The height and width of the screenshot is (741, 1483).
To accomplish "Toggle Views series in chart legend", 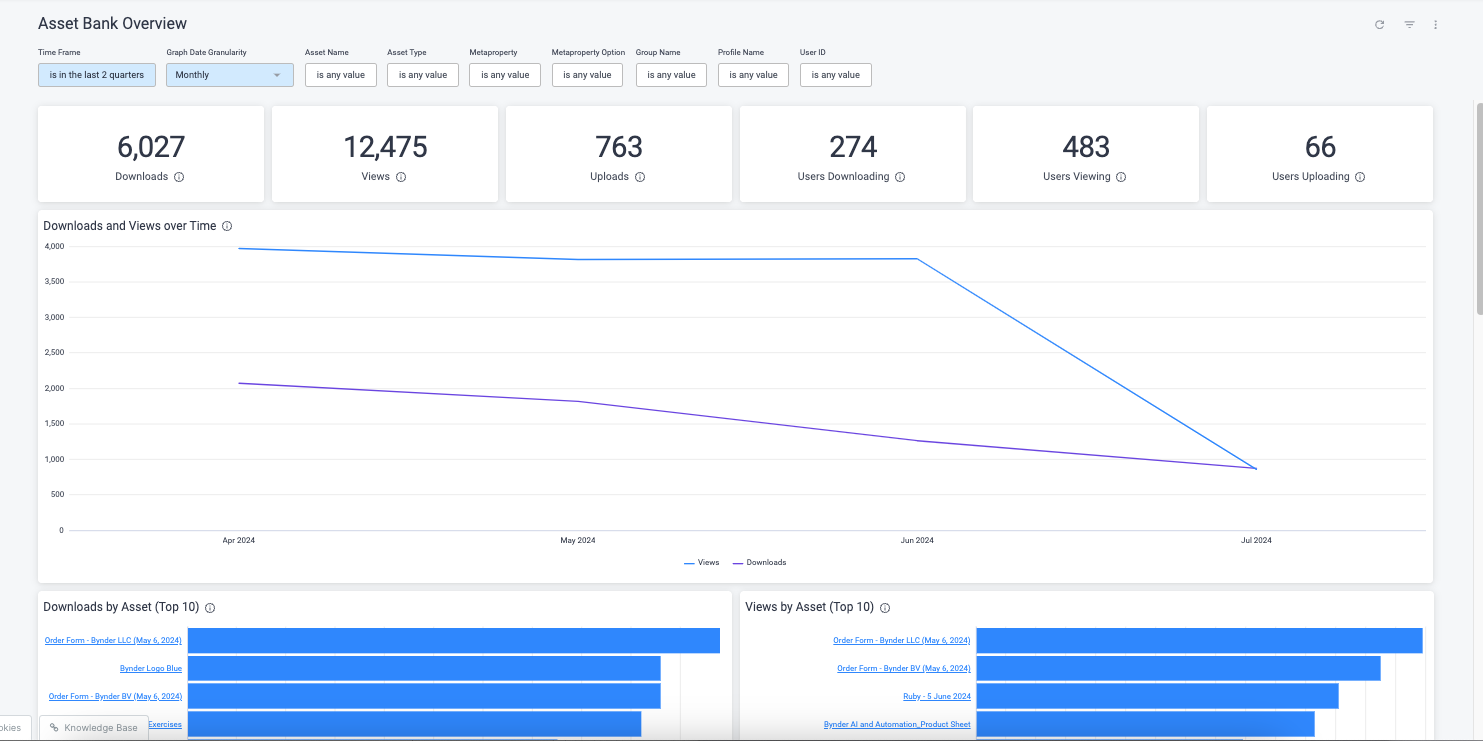I will (702, 563).
